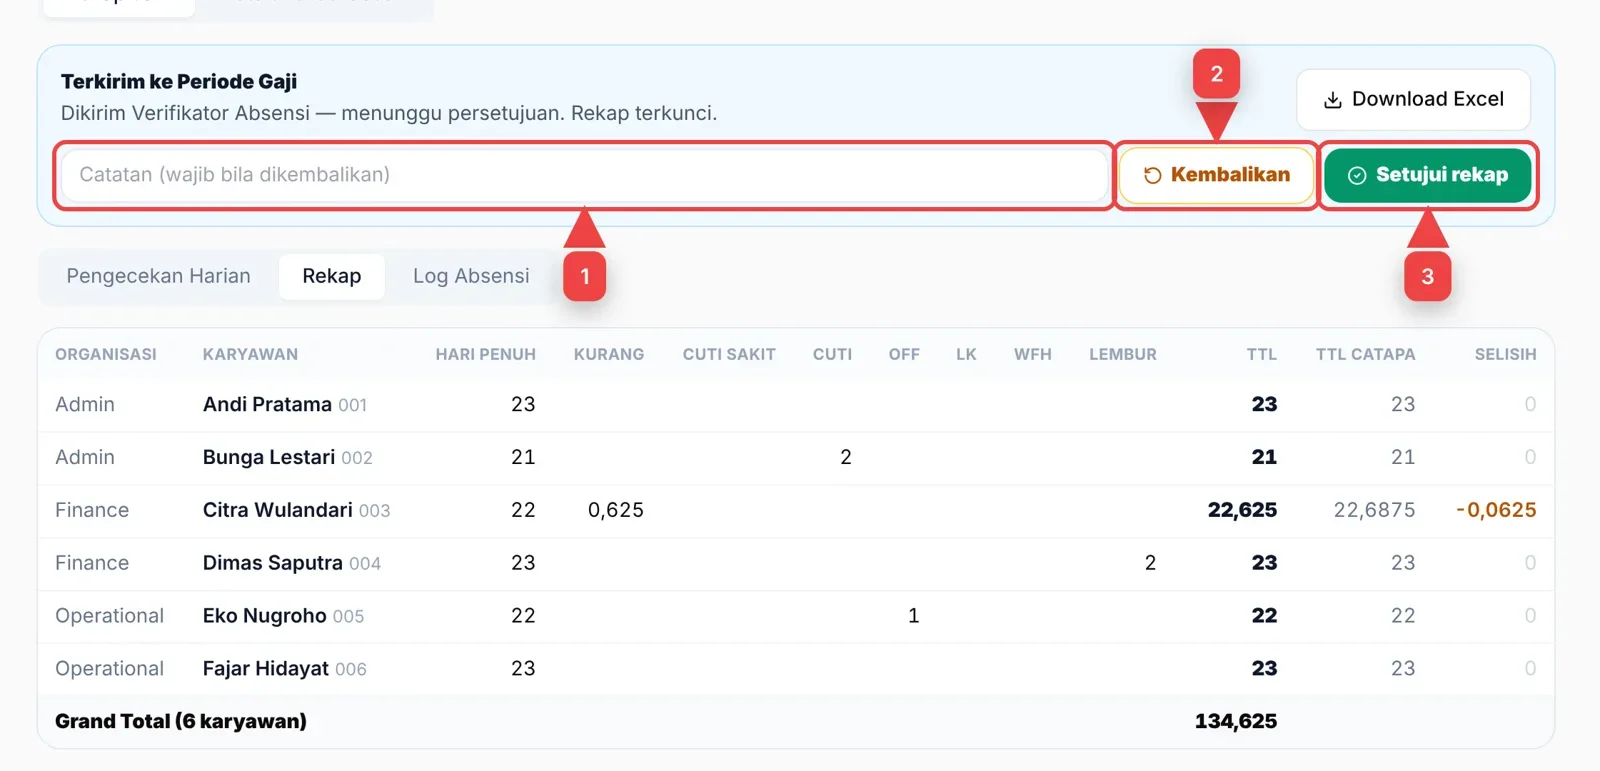Click the Download Excel button
The height and width of the screenshot is (771, 1600).
1413,99
